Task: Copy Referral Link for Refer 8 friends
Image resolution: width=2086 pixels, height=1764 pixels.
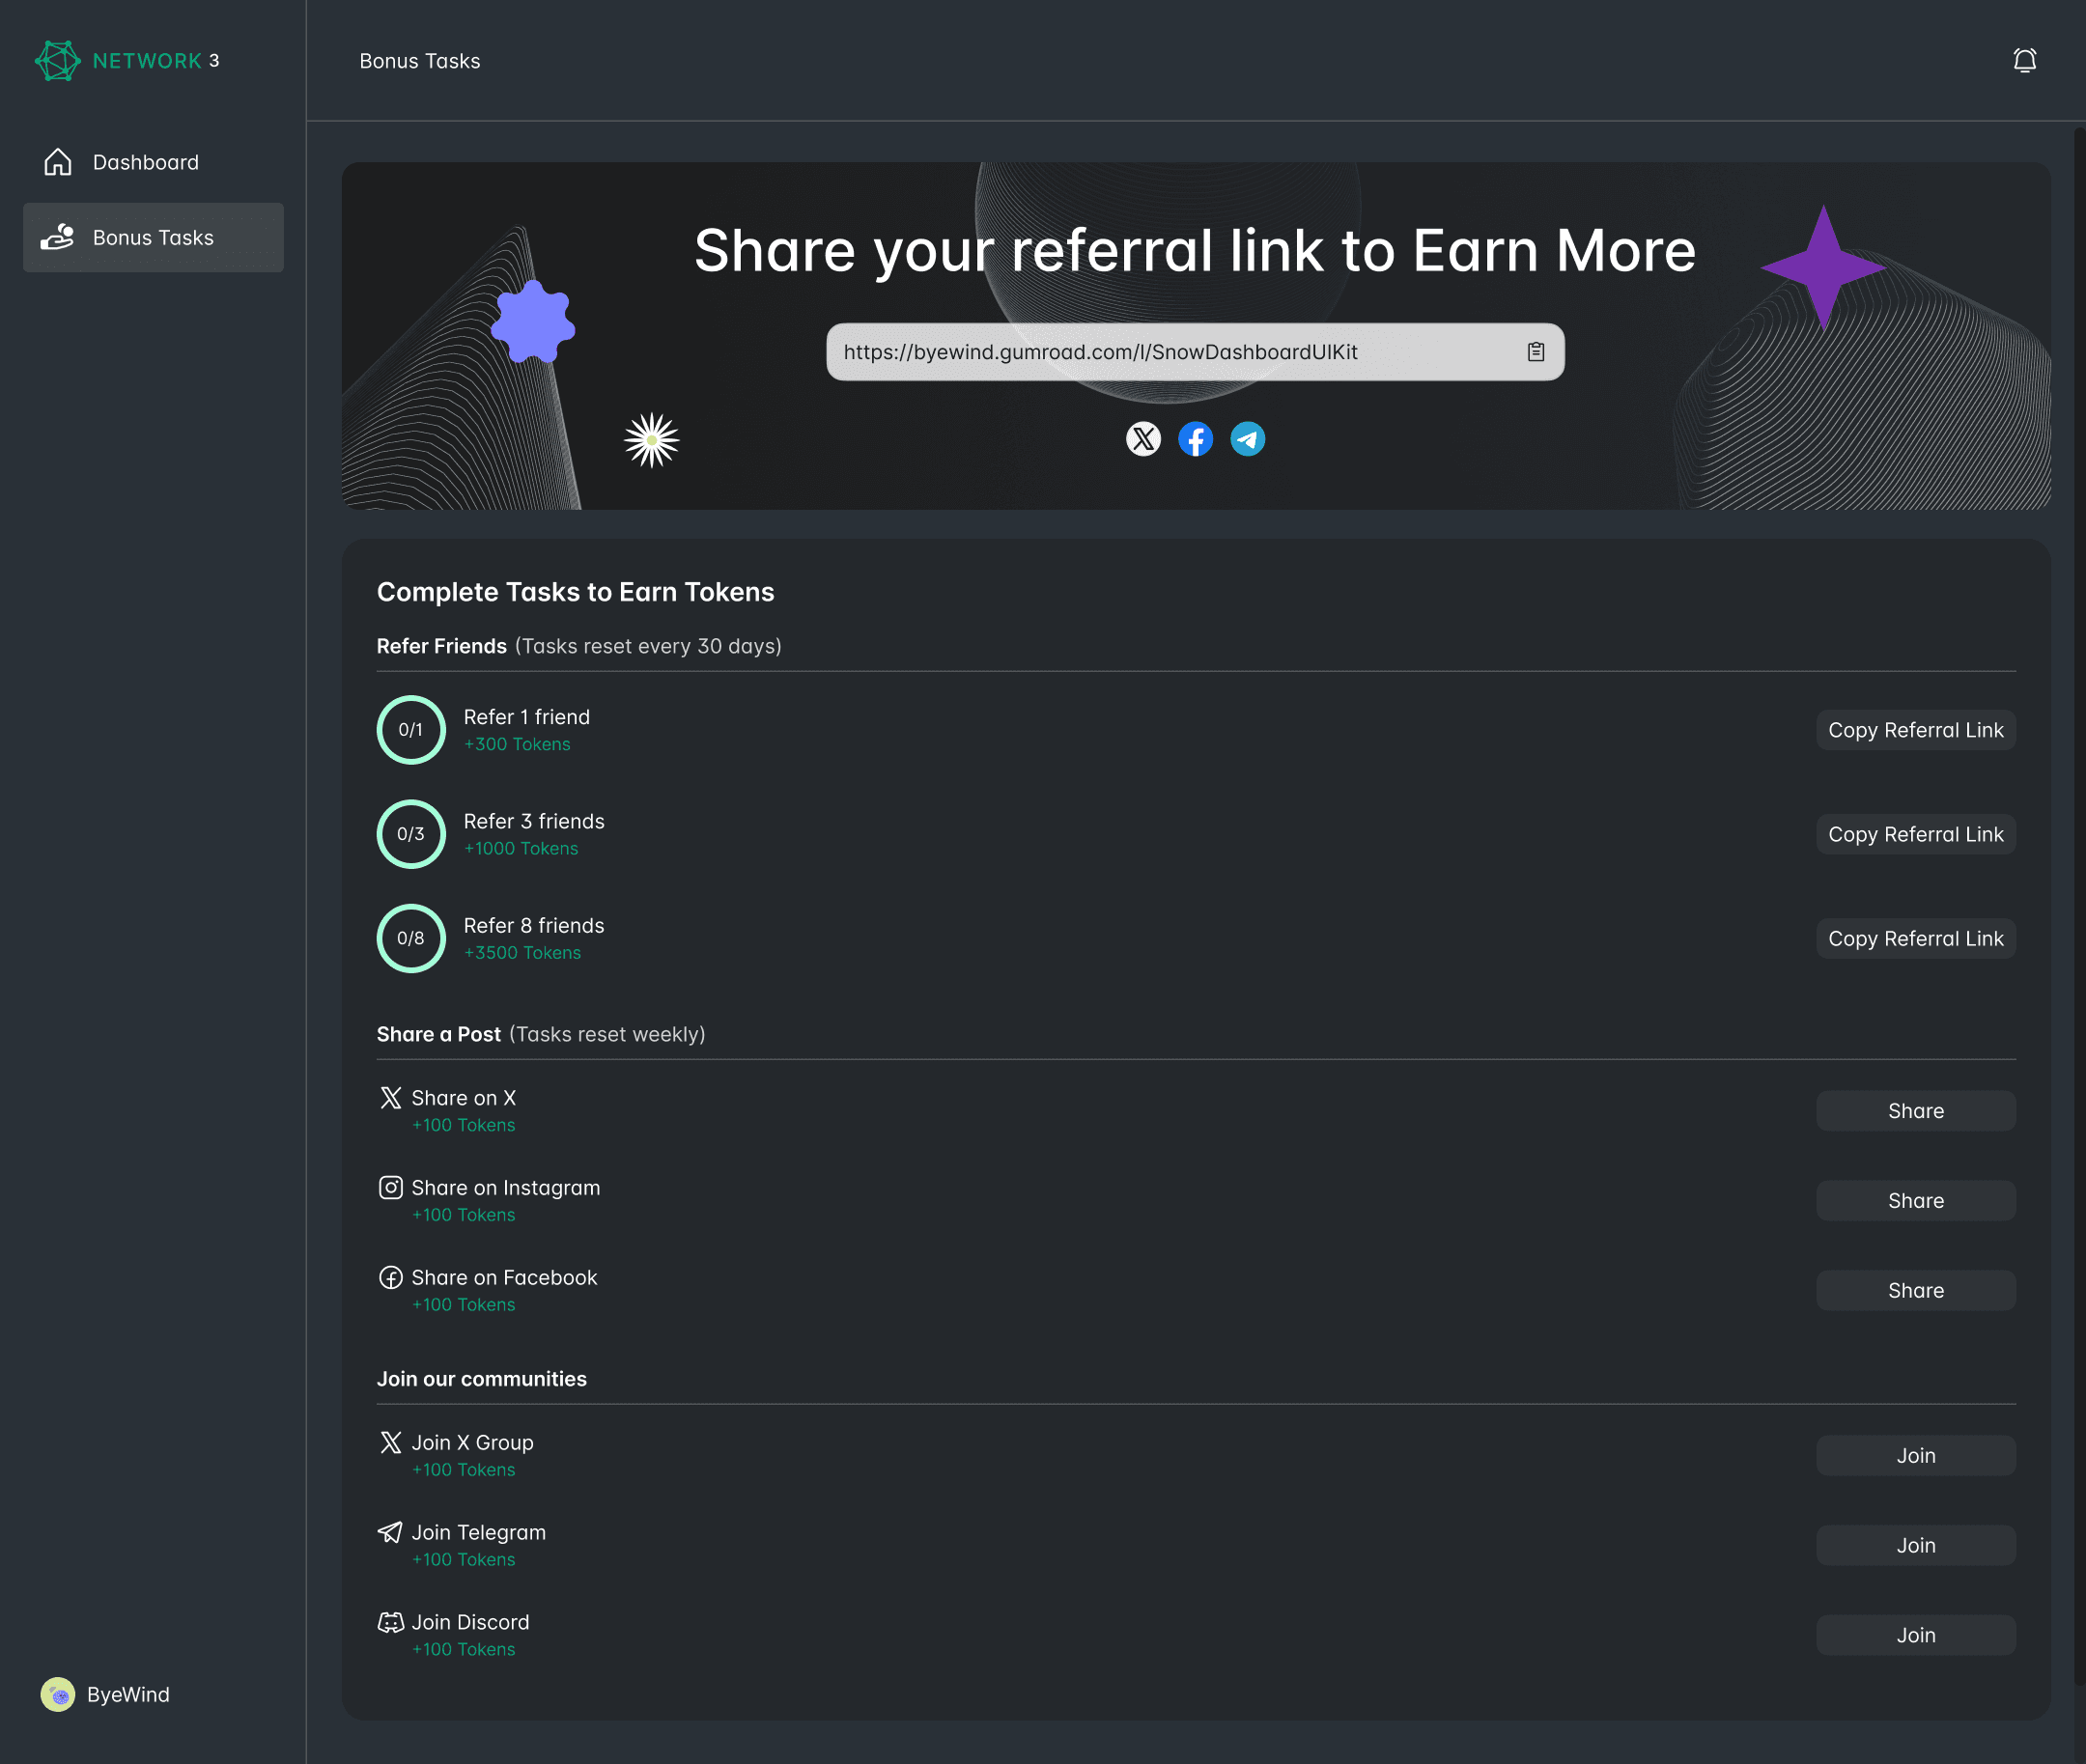Action: coord(1914,938)
